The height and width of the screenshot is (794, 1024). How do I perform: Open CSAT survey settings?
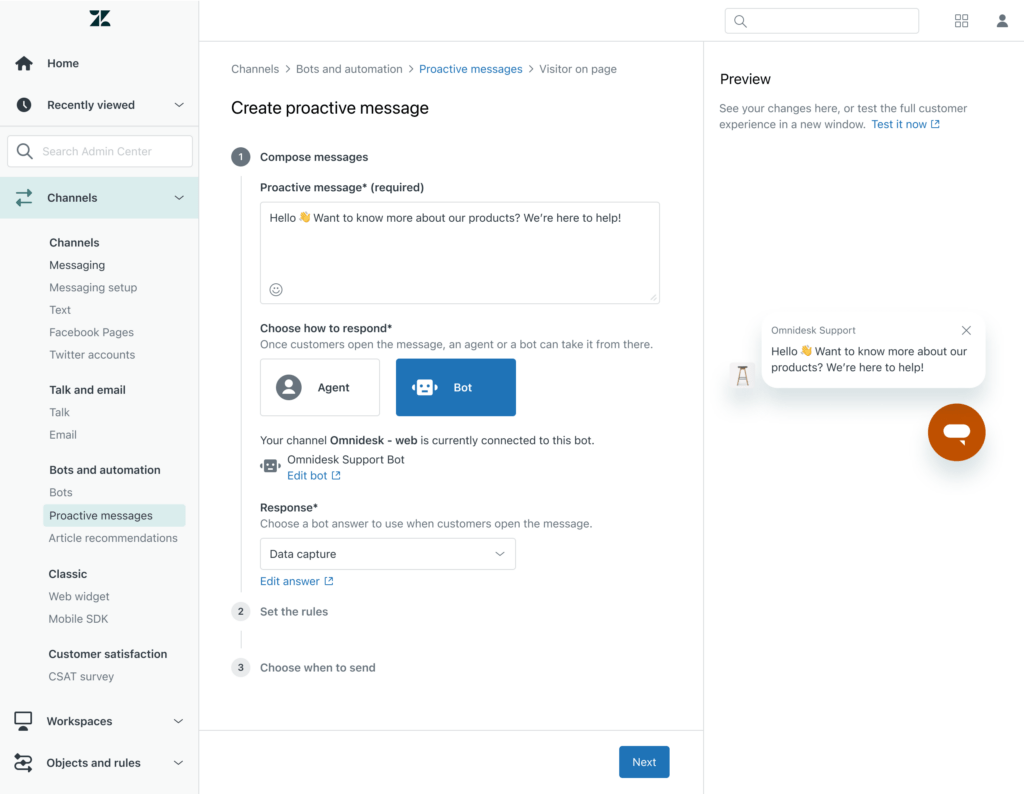[x=81, y=676]
